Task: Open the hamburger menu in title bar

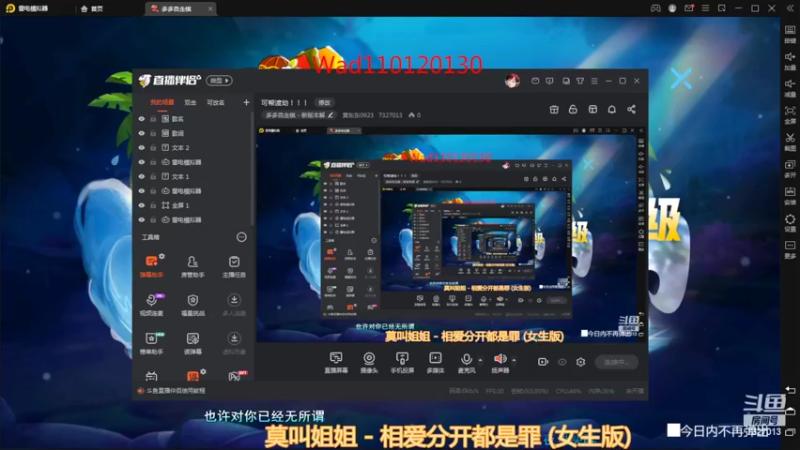Action: (x=594, y=81)
